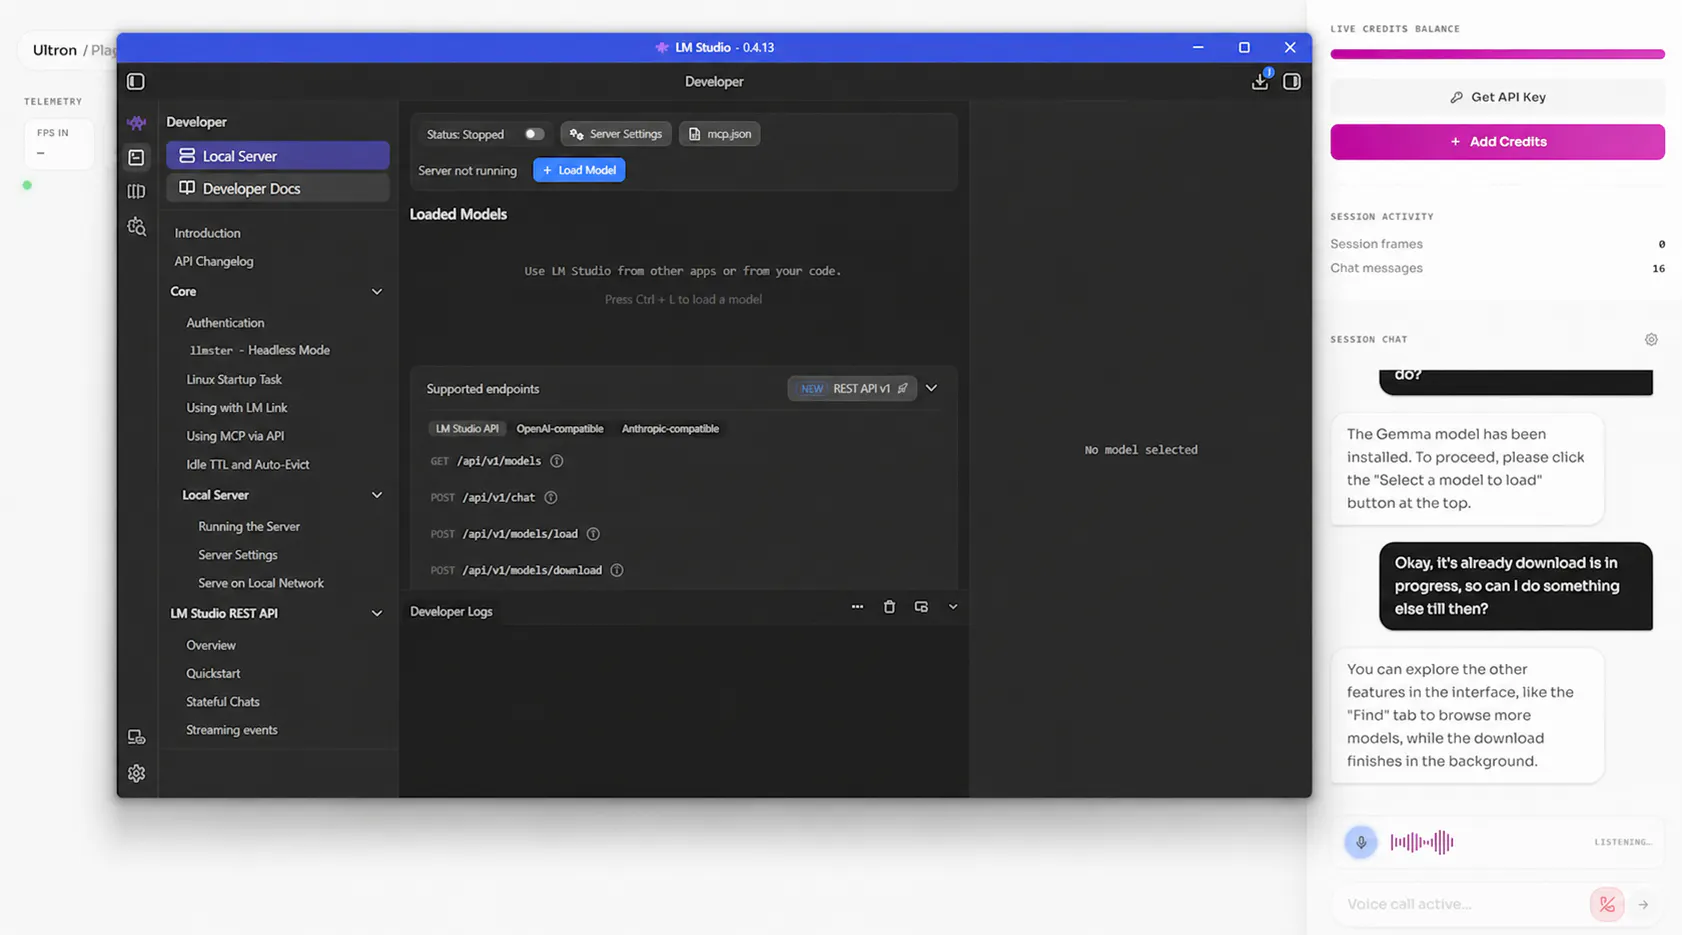Open Streaming events docs page
Viewport: 1682px width, 935px height.
pyautogui.click(x=232, y=730)
